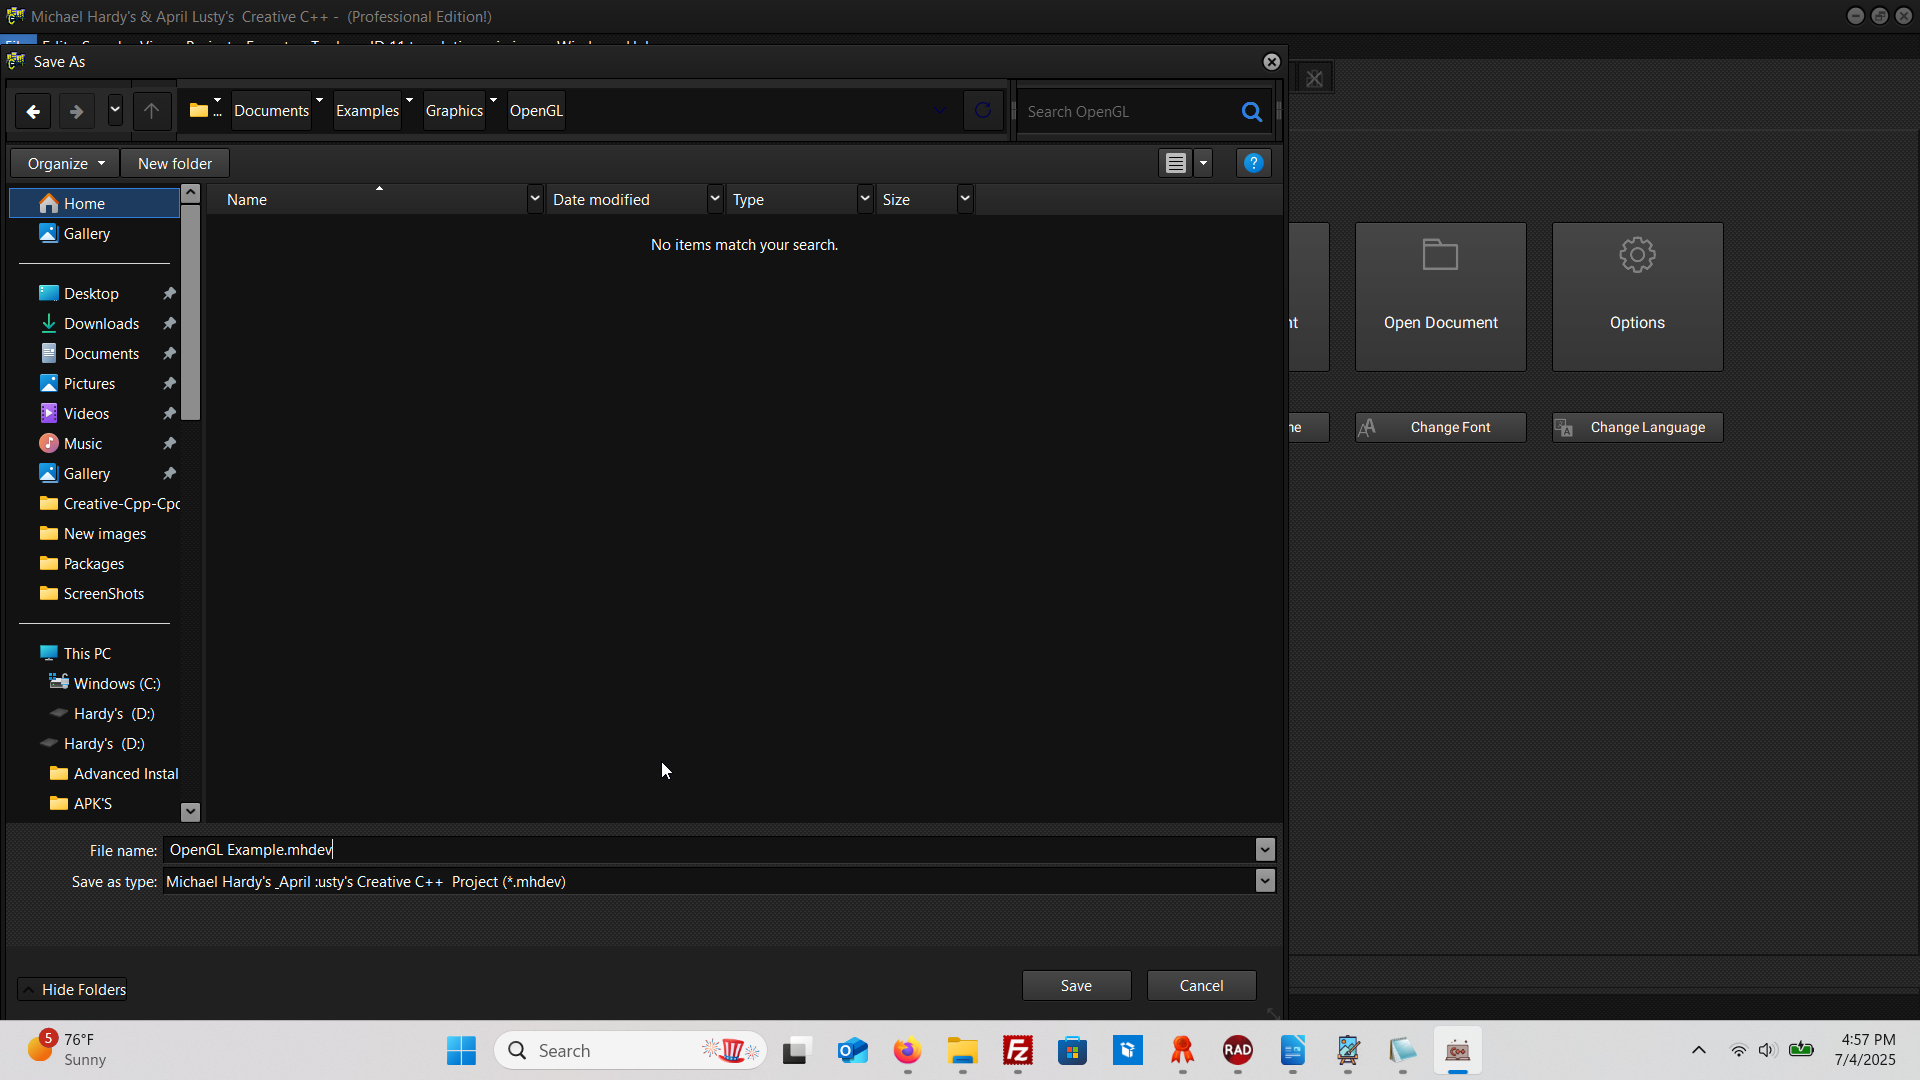Click the File name input field
This screenshot has width=1920, height=1080.
point(708,849)
